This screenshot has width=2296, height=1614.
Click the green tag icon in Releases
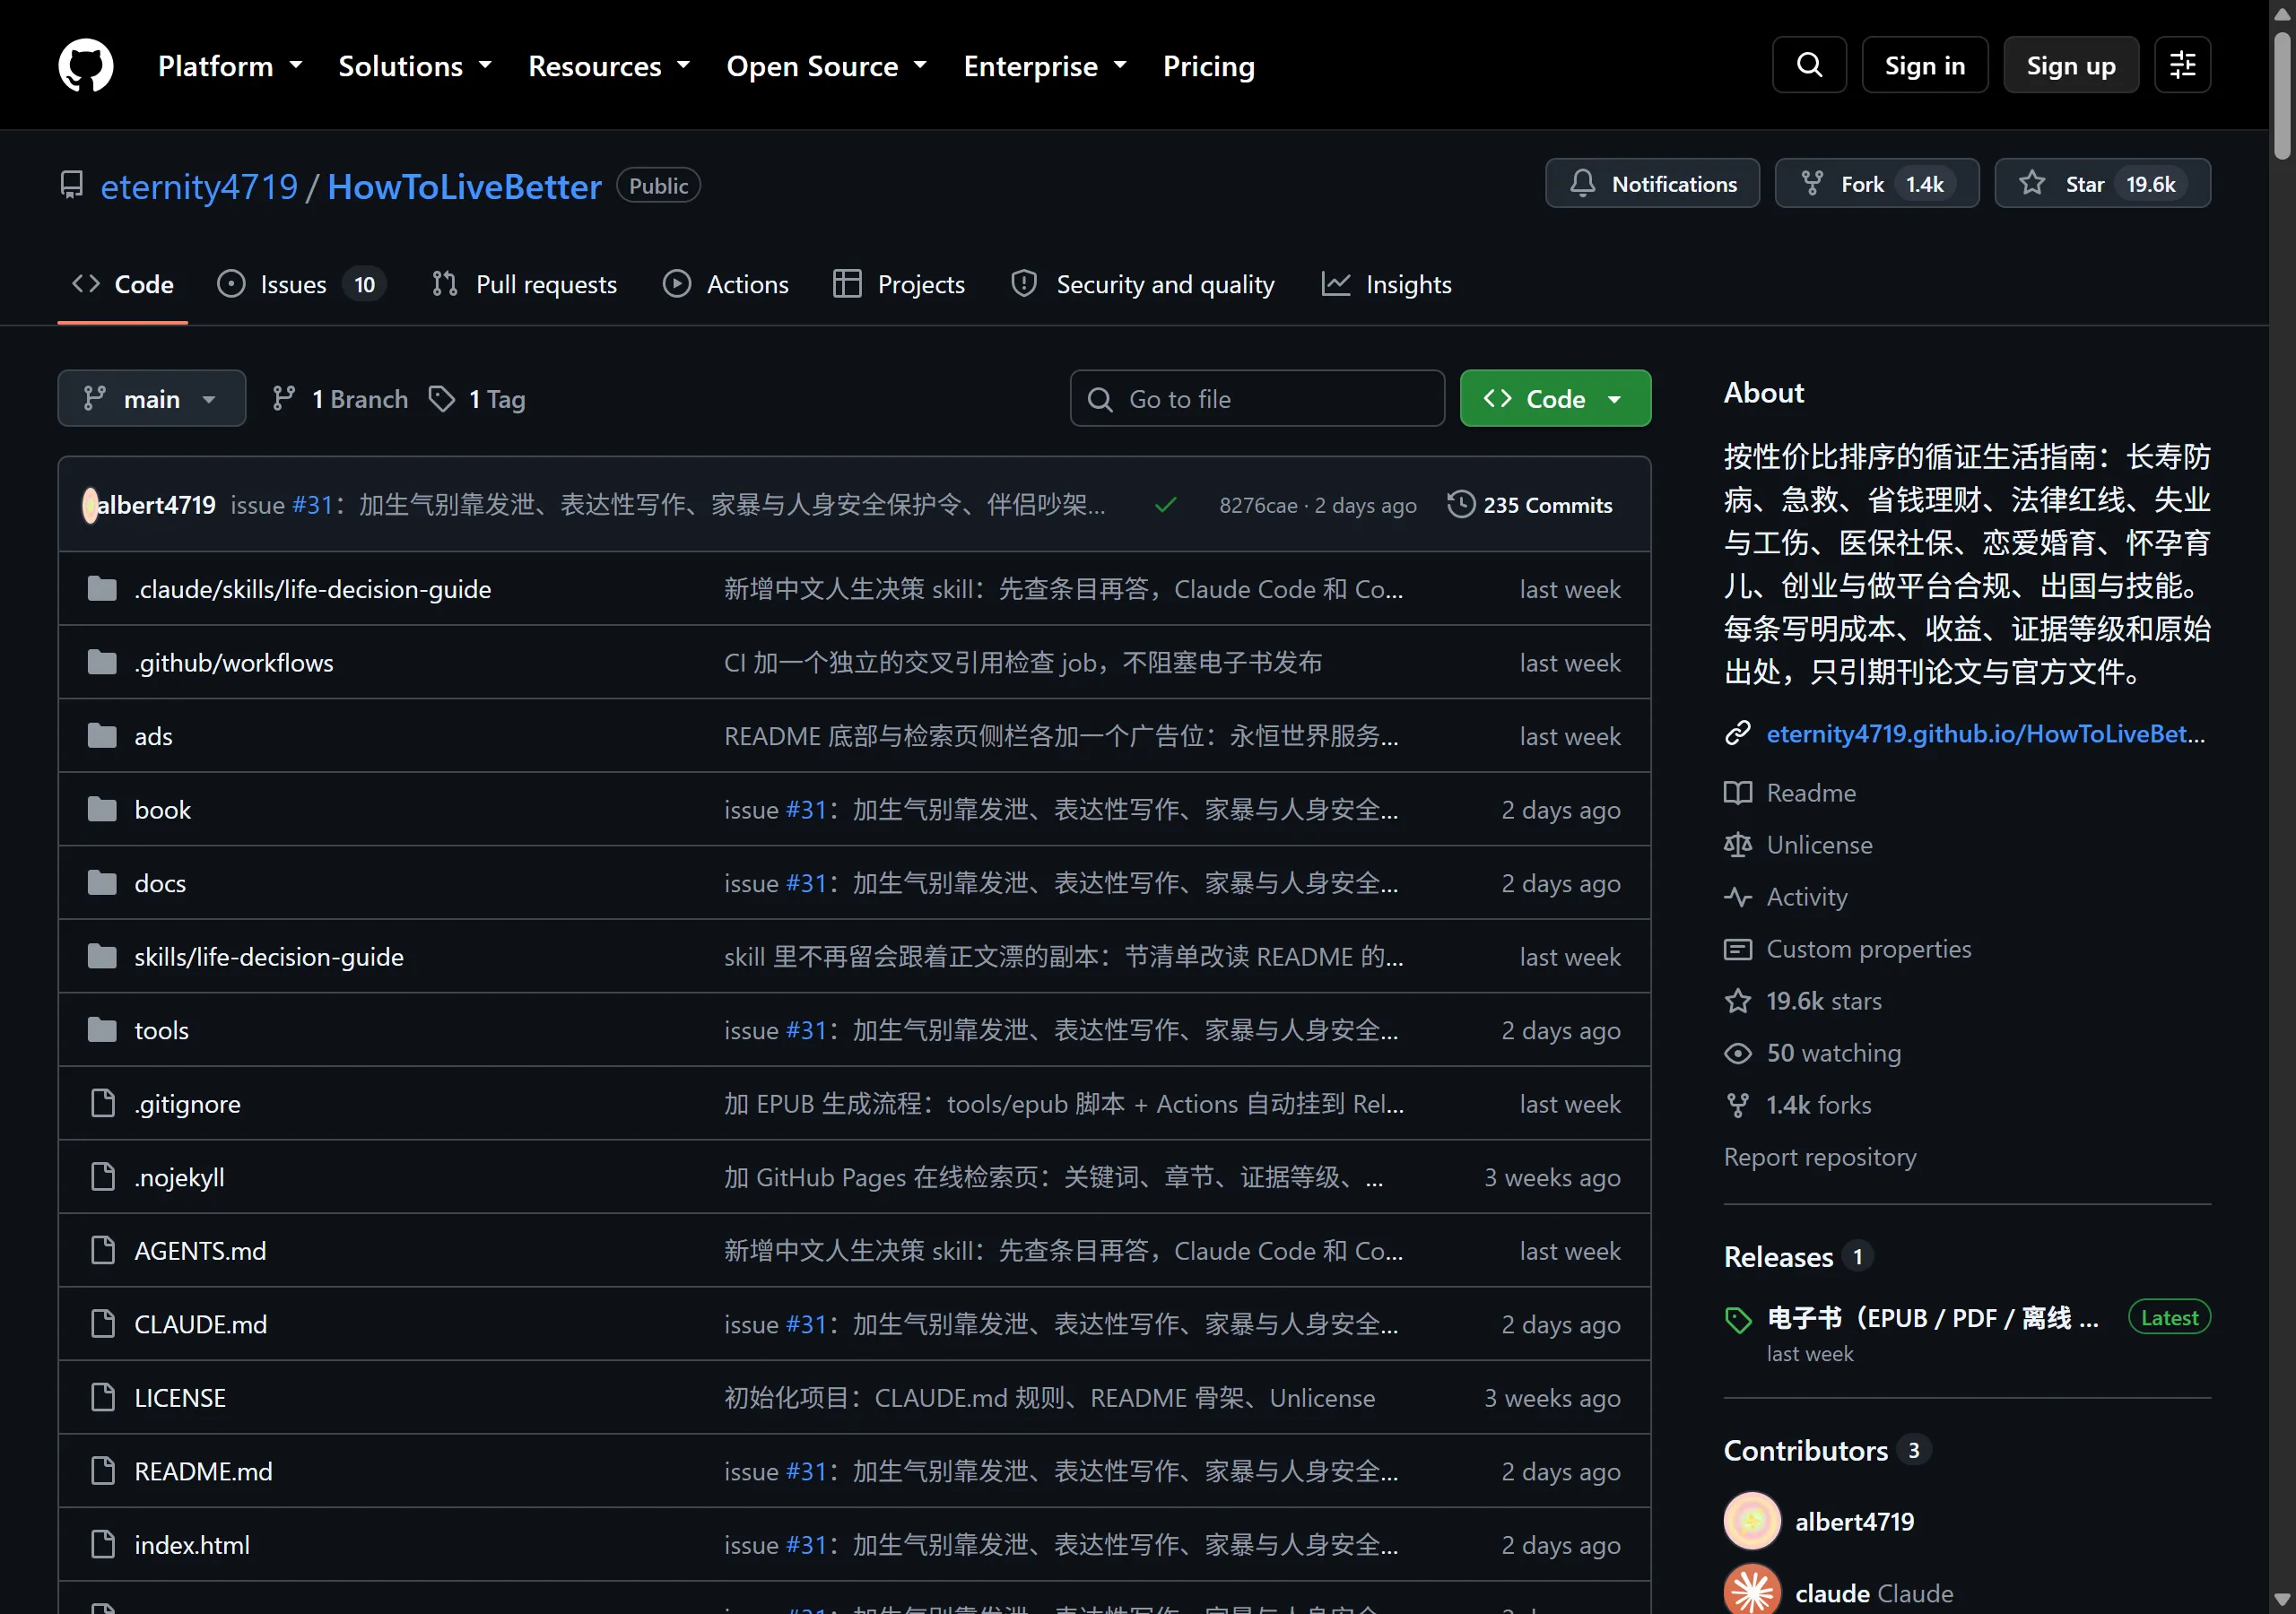(1739, 1320)
